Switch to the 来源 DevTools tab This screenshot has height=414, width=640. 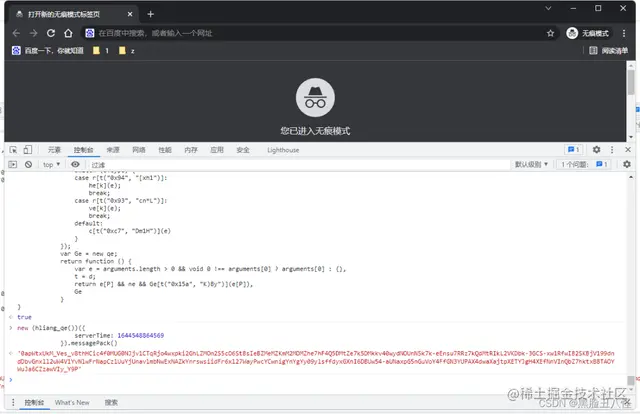coord(113,150)
